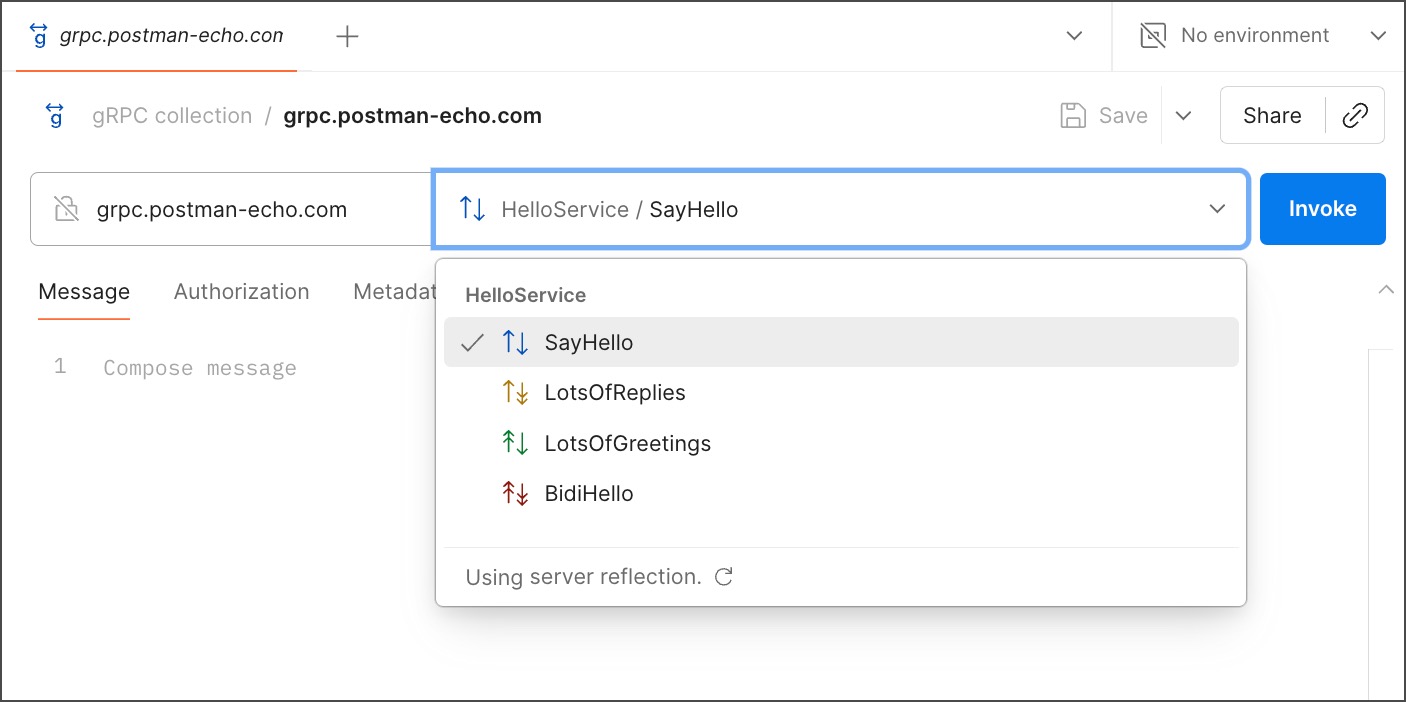Open a new tab with the plus icon
This screenshot has width=1406, height=702.
[x=347, y=37]
